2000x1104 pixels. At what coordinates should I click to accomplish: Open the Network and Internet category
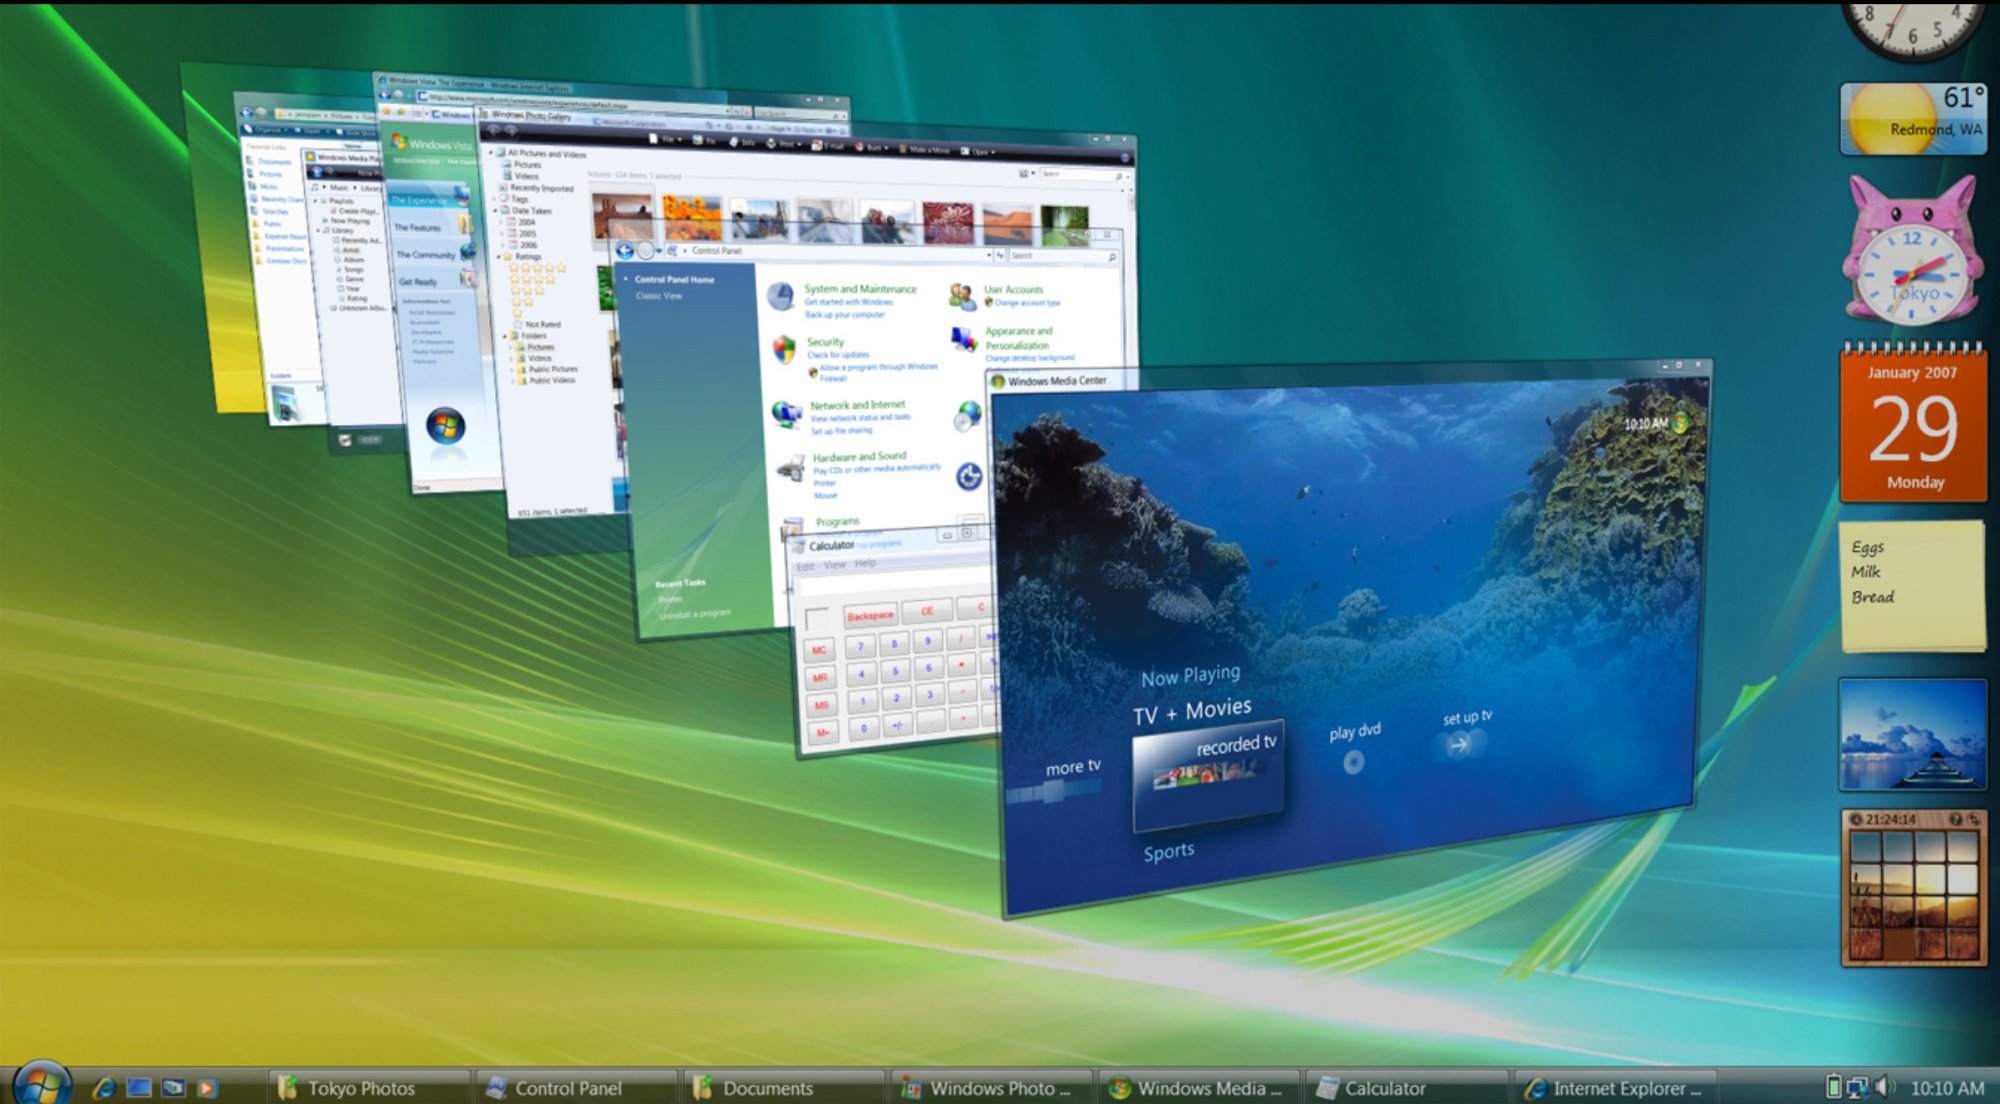pos(857,405)
